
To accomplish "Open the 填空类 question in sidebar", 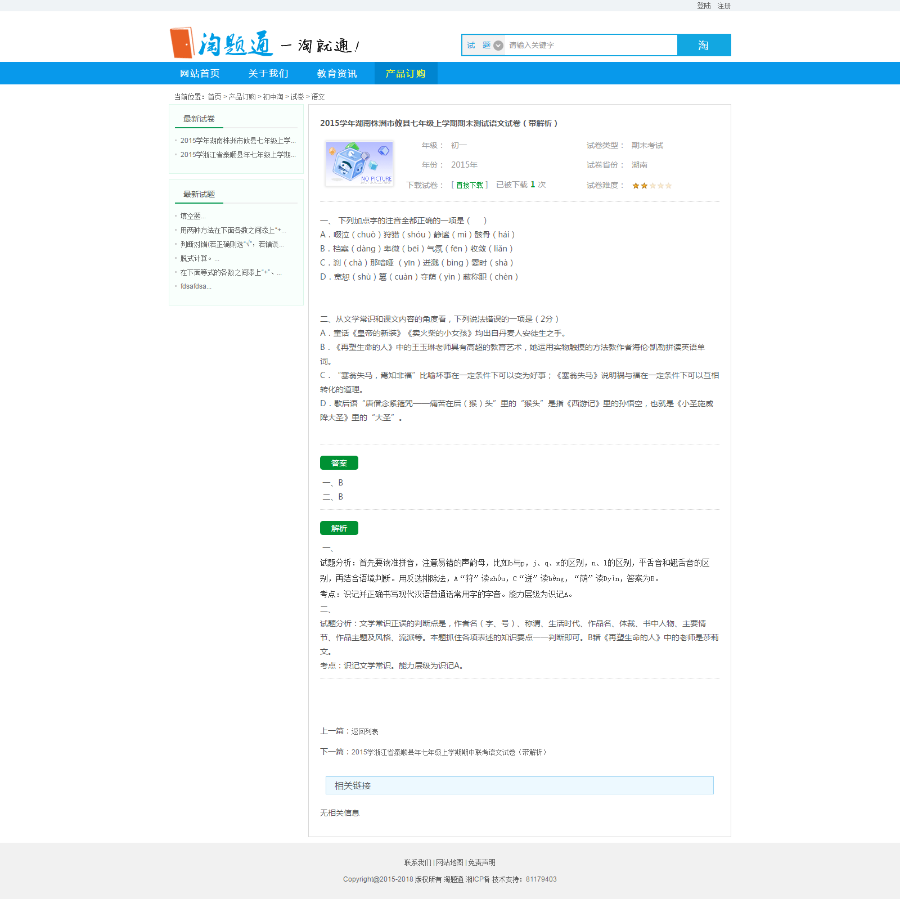I will (x=192, y=216).
